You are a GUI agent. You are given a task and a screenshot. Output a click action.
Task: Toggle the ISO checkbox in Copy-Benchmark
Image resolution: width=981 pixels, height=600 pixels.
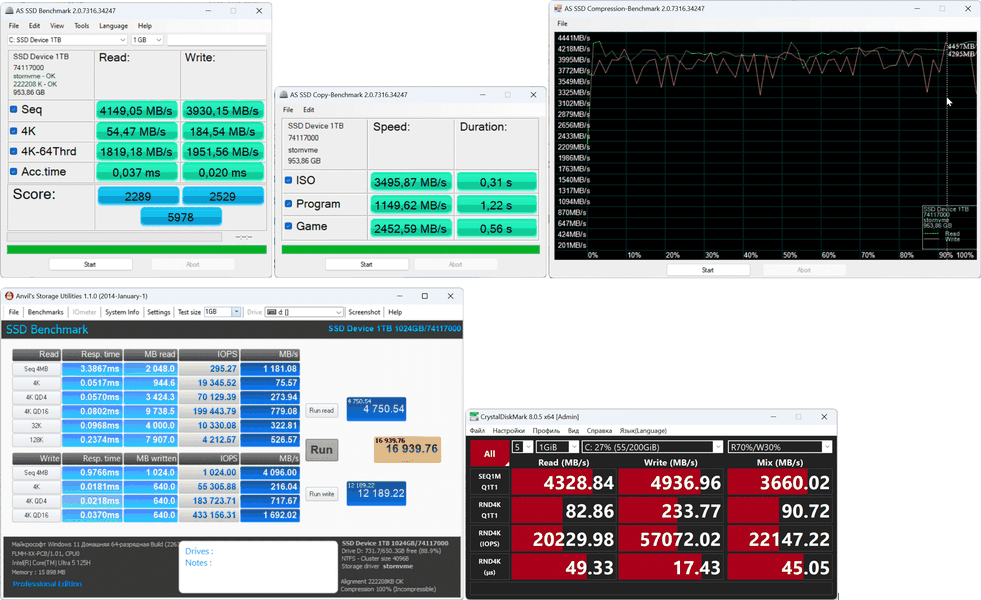288,180
